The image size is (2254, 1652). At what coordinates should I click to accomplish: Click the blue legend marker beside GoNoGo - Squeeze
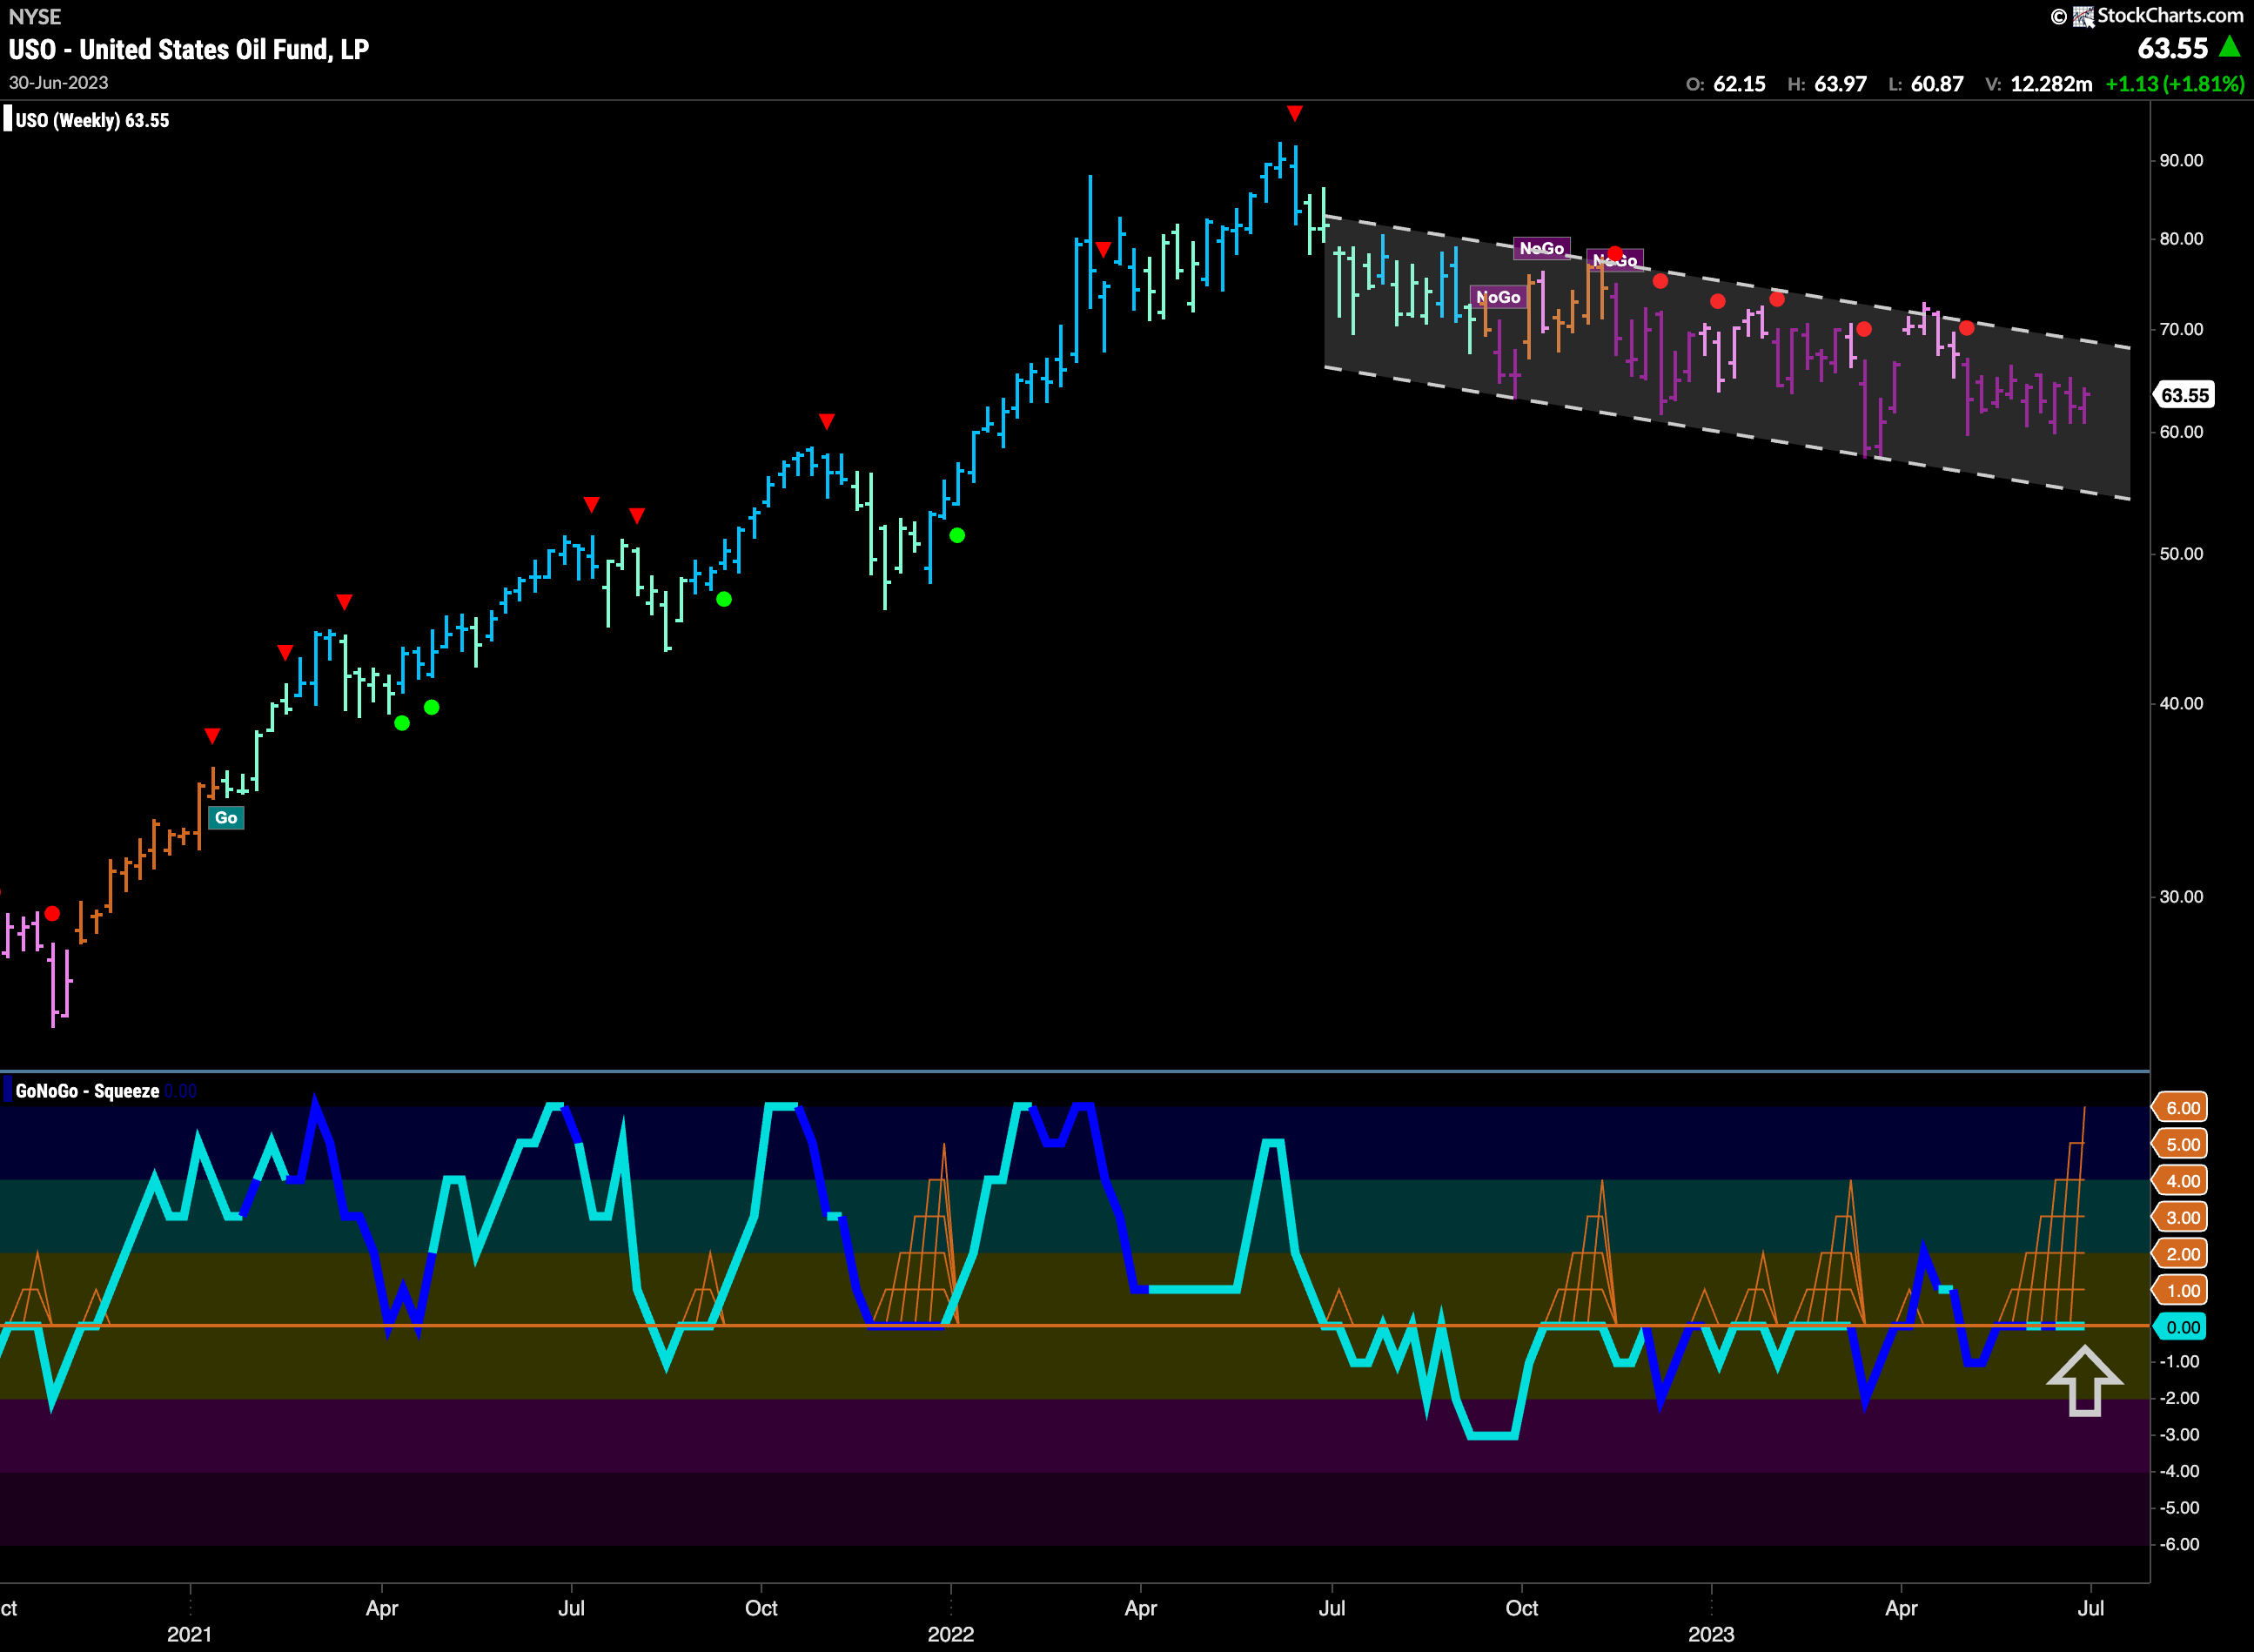click(x=8, y=1091)
